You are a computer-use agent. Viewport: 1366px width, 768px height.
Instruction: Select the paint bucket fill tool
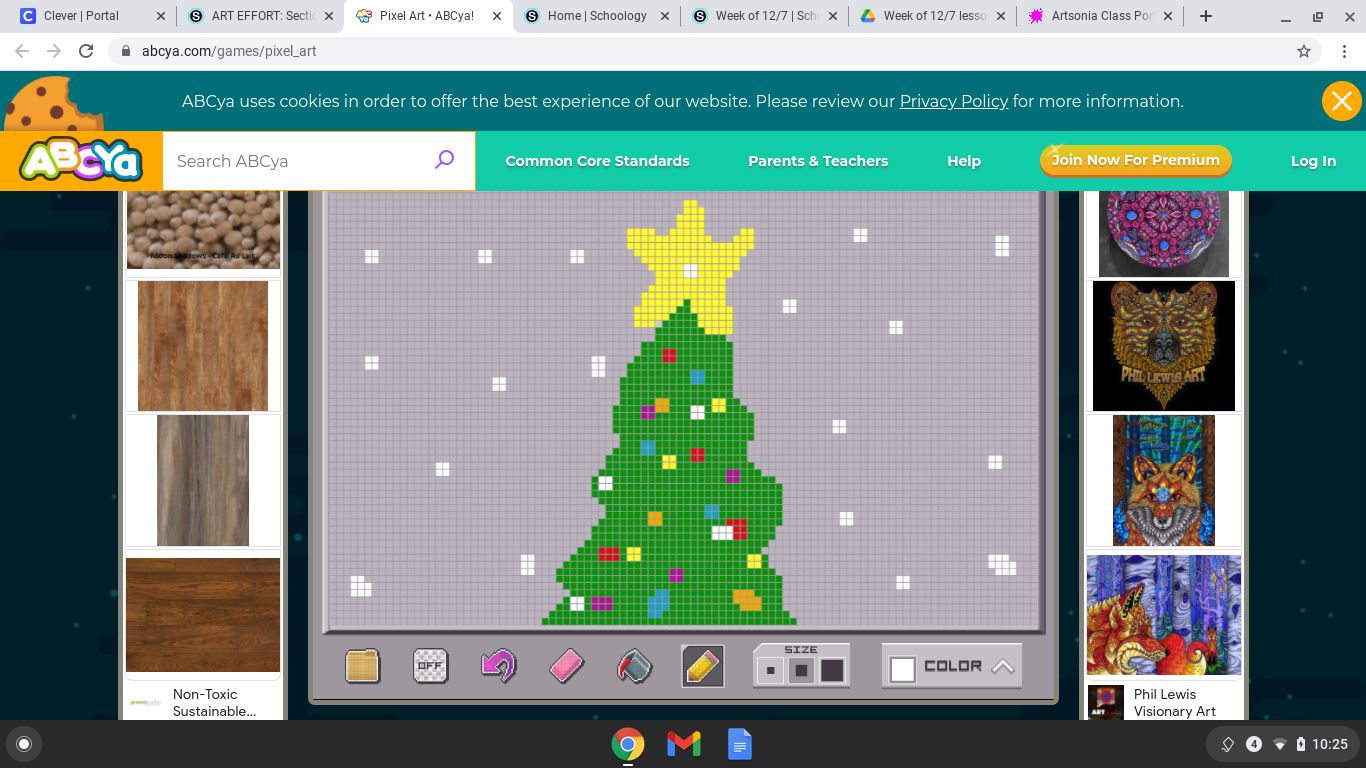point(634,666)
